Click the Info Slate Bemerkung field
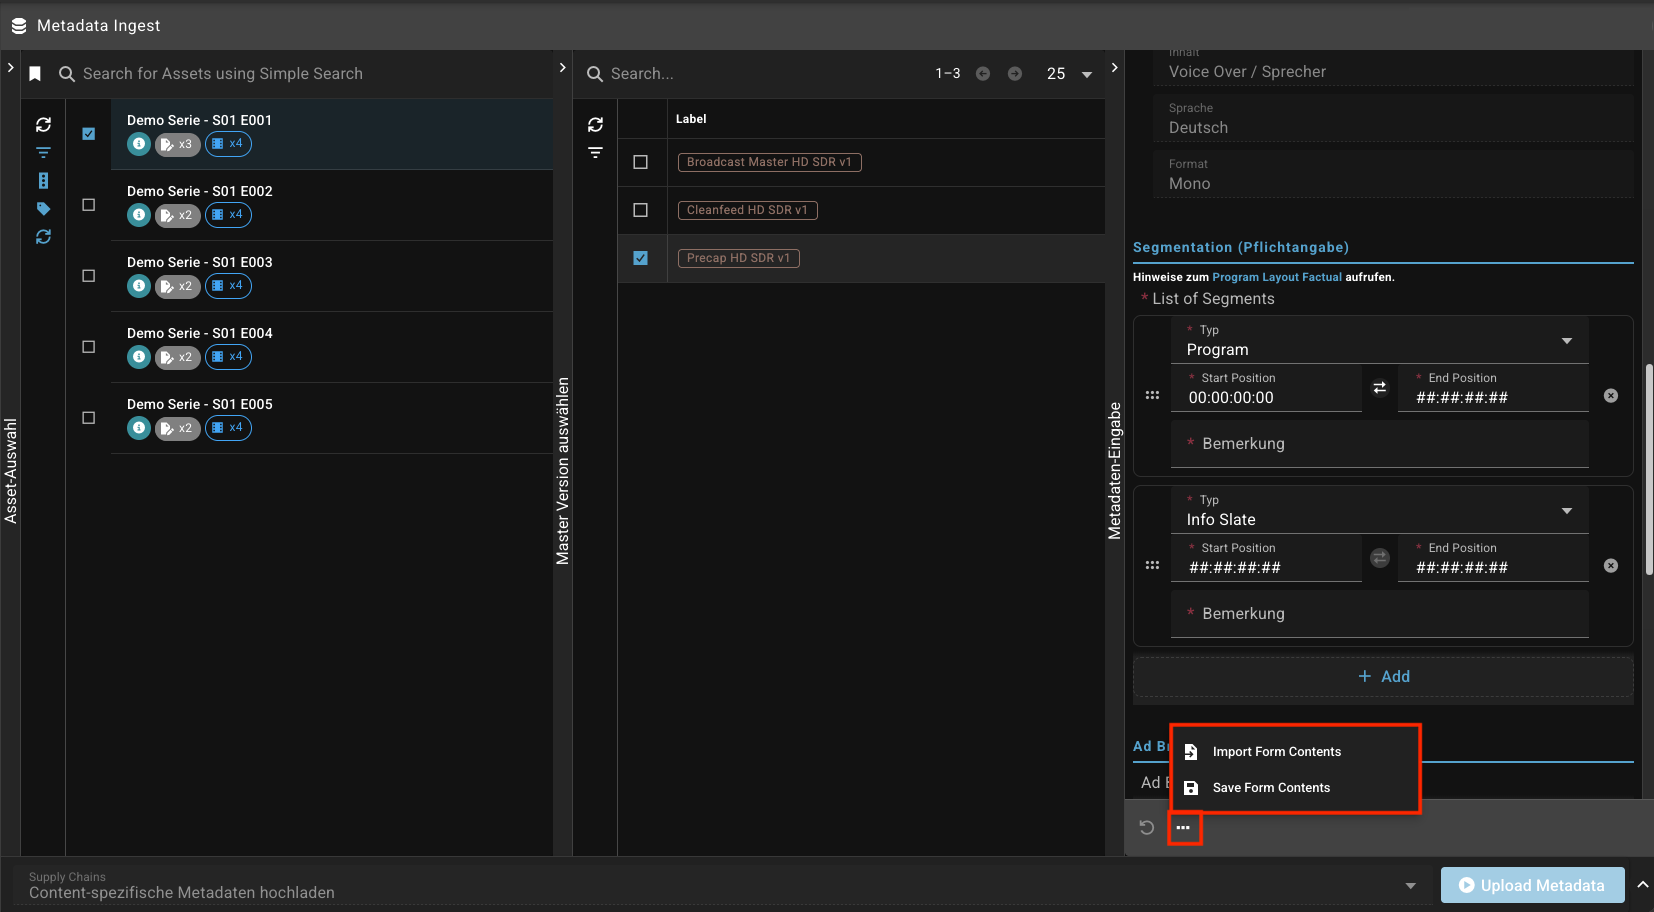The width and height of the screenshot is (1654, 912). [1380, 614]
